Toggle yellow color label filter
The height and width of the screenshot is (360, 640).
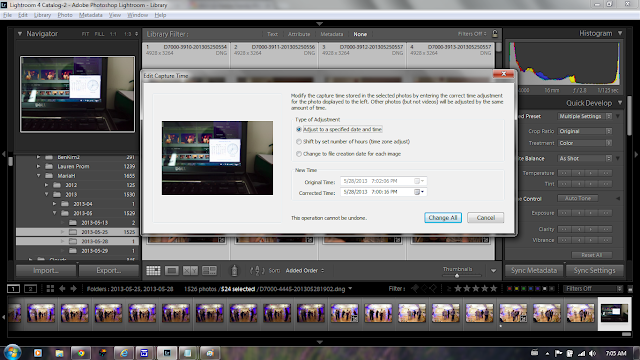[x=516, y=289]
